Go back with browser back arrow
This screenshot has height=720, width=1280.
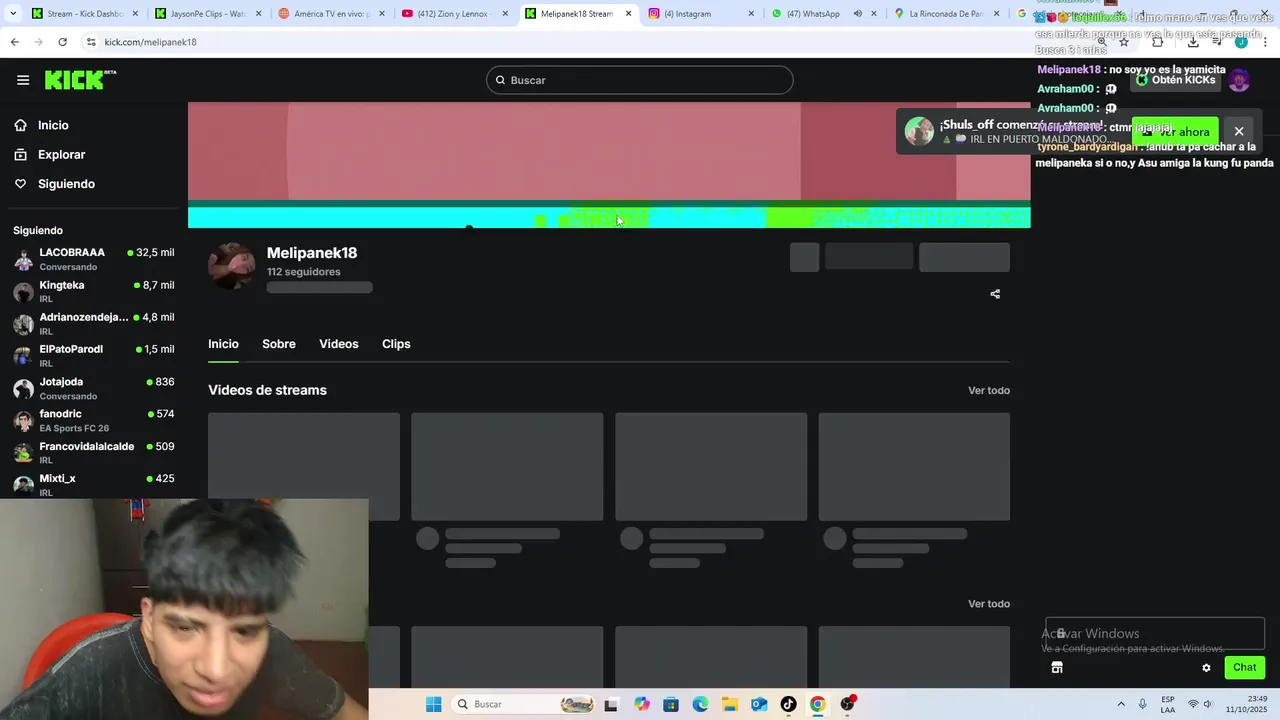14,42
